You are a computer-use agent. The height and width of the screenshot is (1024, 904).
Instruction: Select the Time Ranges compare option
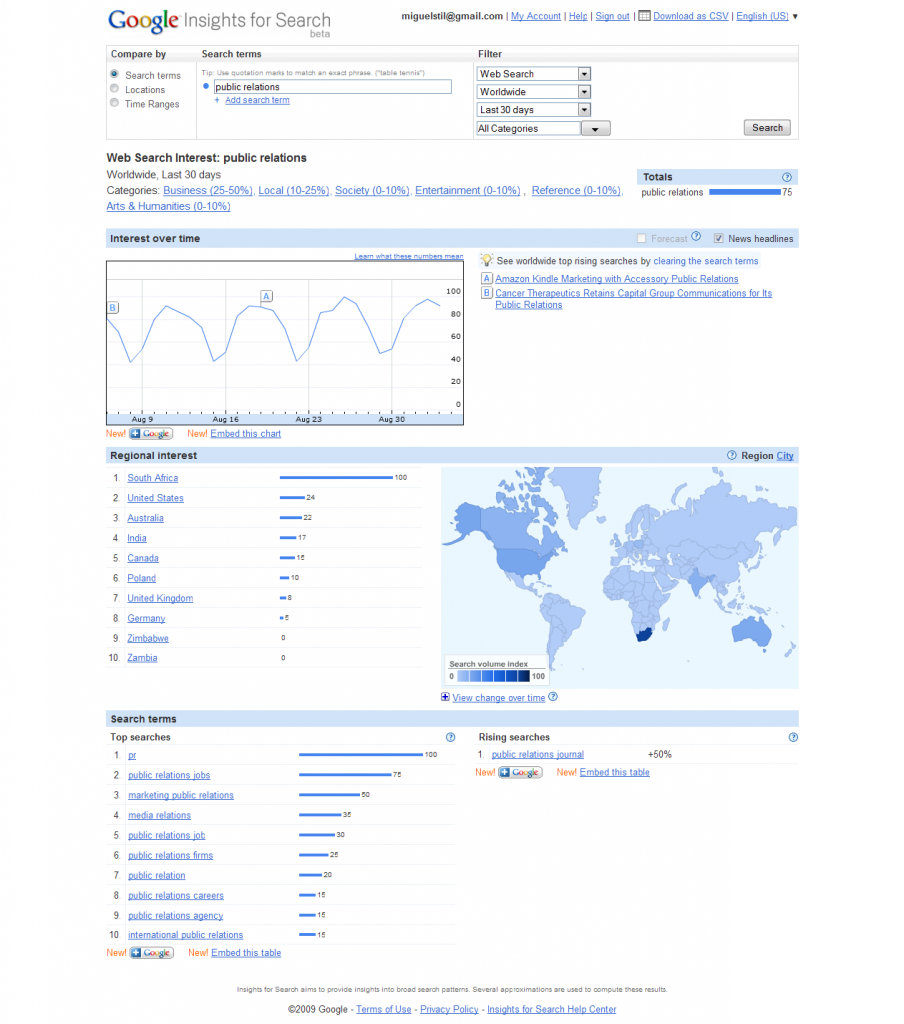114,103
